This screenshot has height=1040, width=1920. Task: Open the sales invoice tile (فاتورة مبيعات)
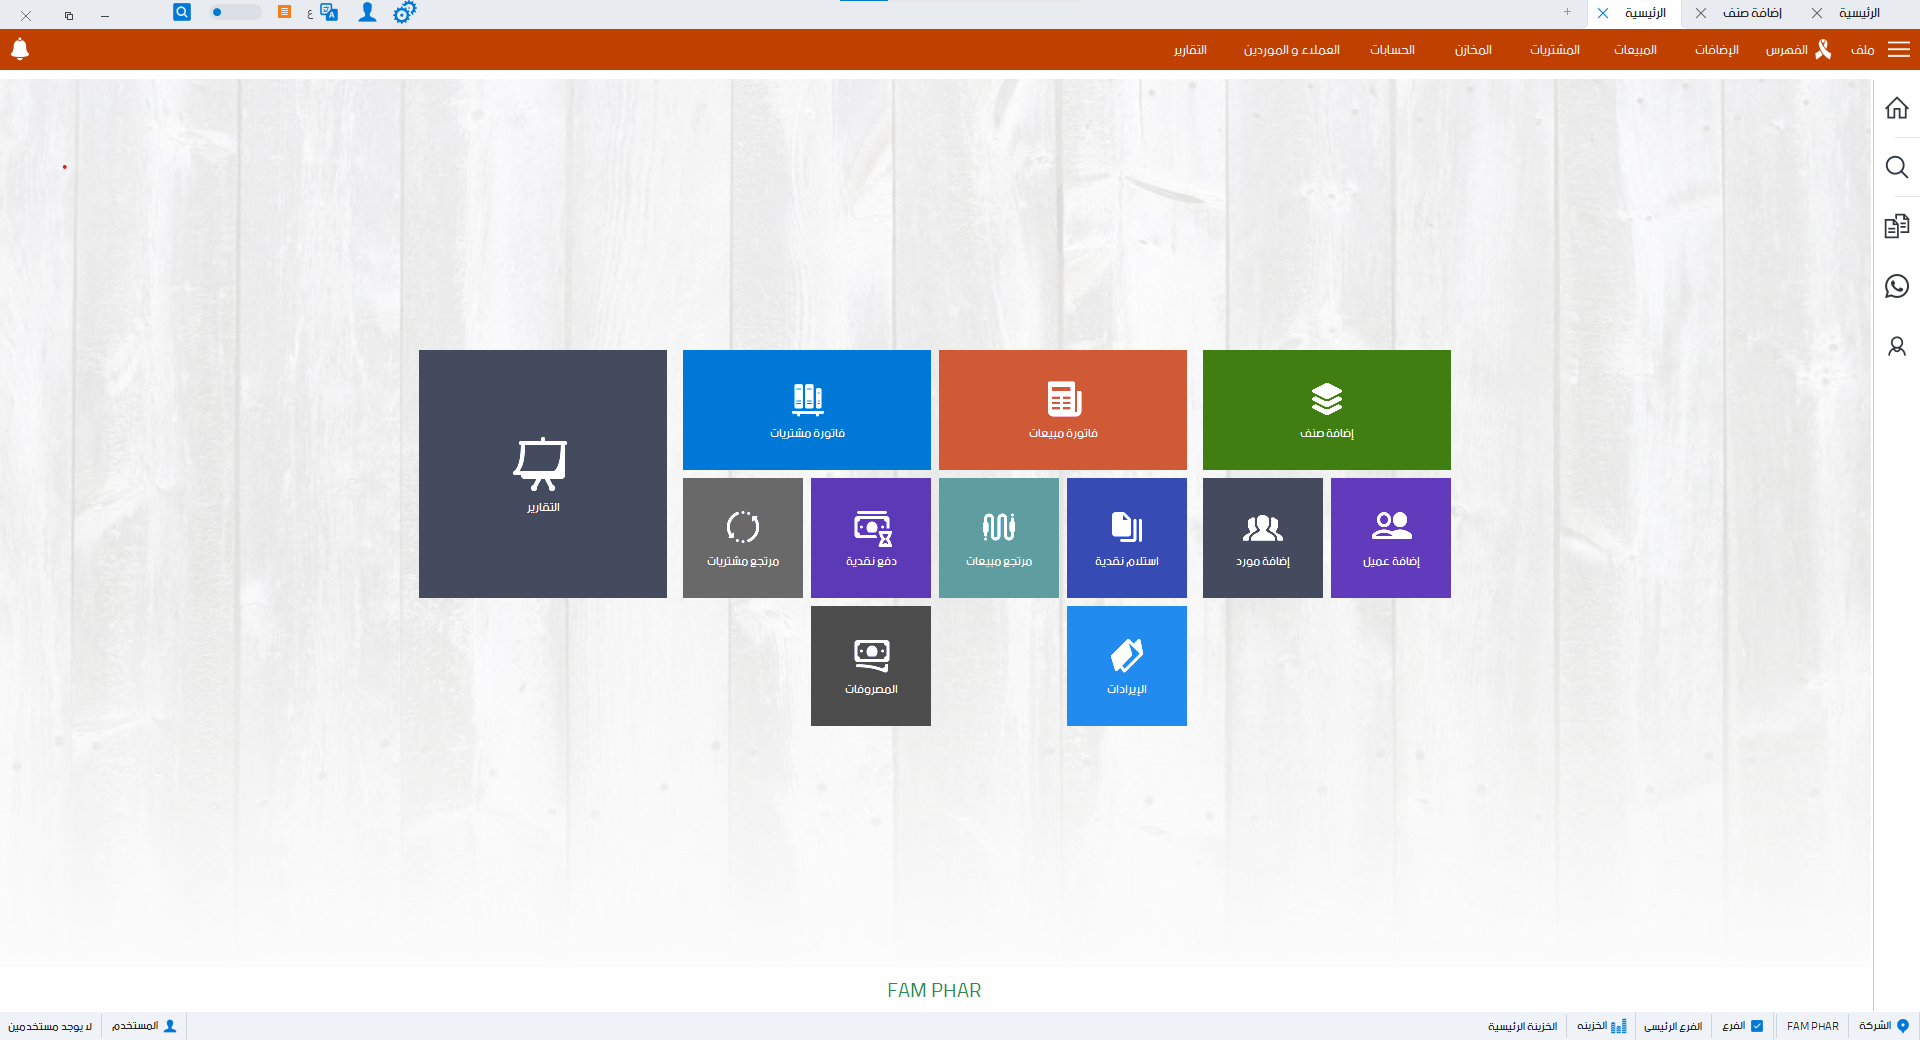(1062, 410)
